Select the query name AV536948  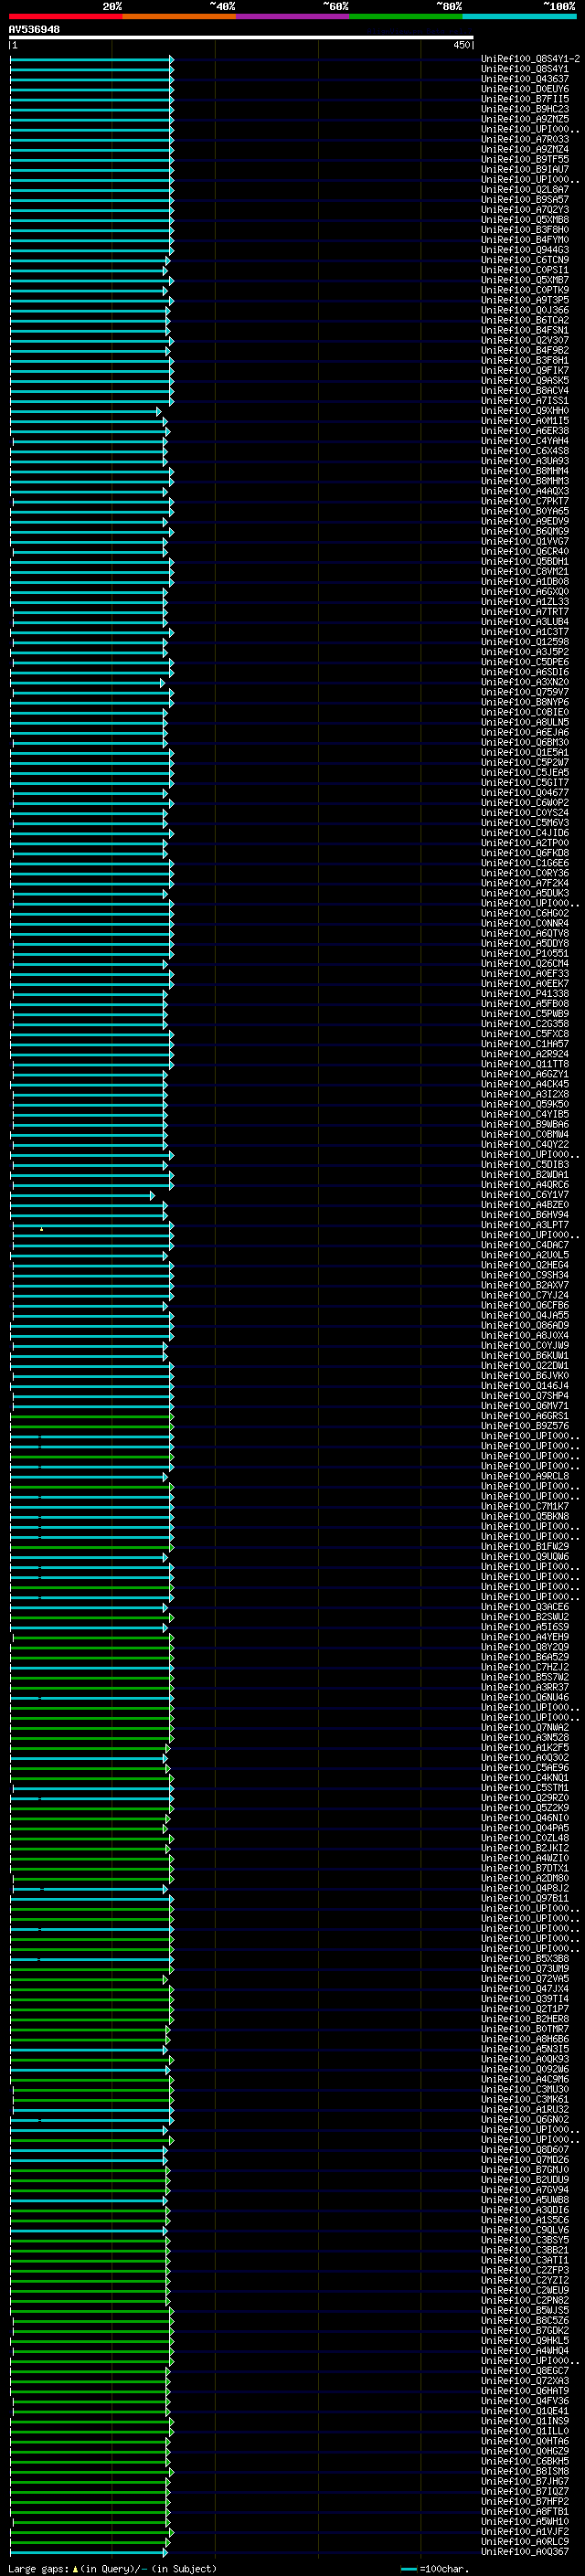34,29
